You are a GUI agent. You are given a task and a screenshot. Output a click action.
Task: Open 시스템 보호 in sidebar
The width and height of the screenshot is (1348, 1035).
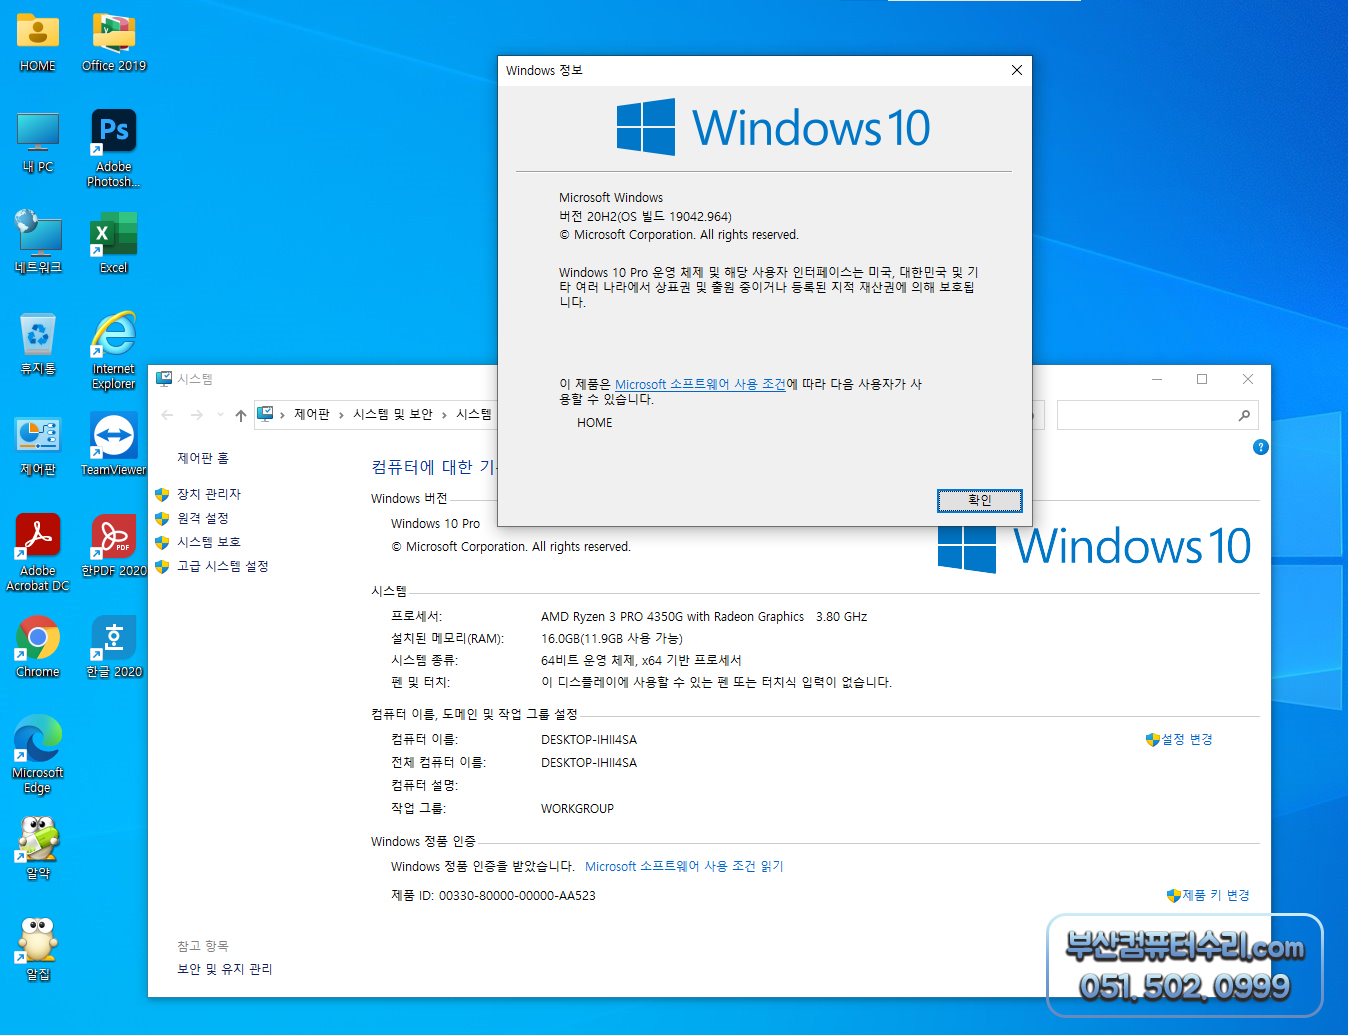(x=209, y=542)
